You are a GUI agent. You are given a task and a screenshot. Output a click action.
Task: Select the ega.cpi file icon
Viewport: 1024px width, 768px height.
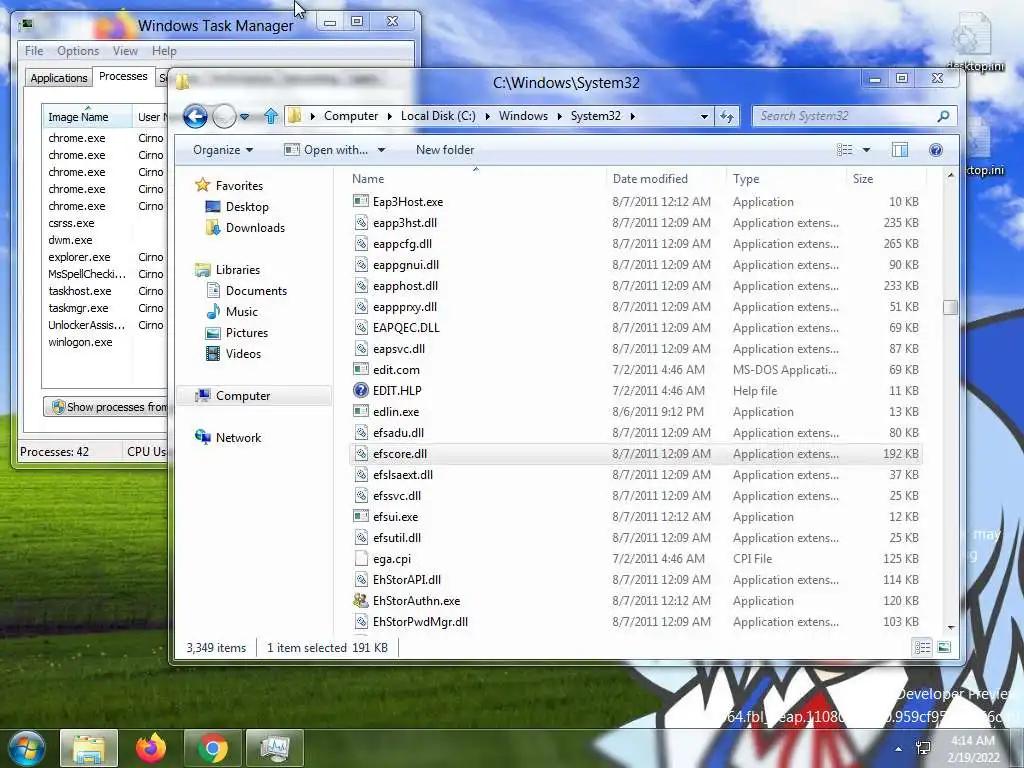tap(360, 558)
